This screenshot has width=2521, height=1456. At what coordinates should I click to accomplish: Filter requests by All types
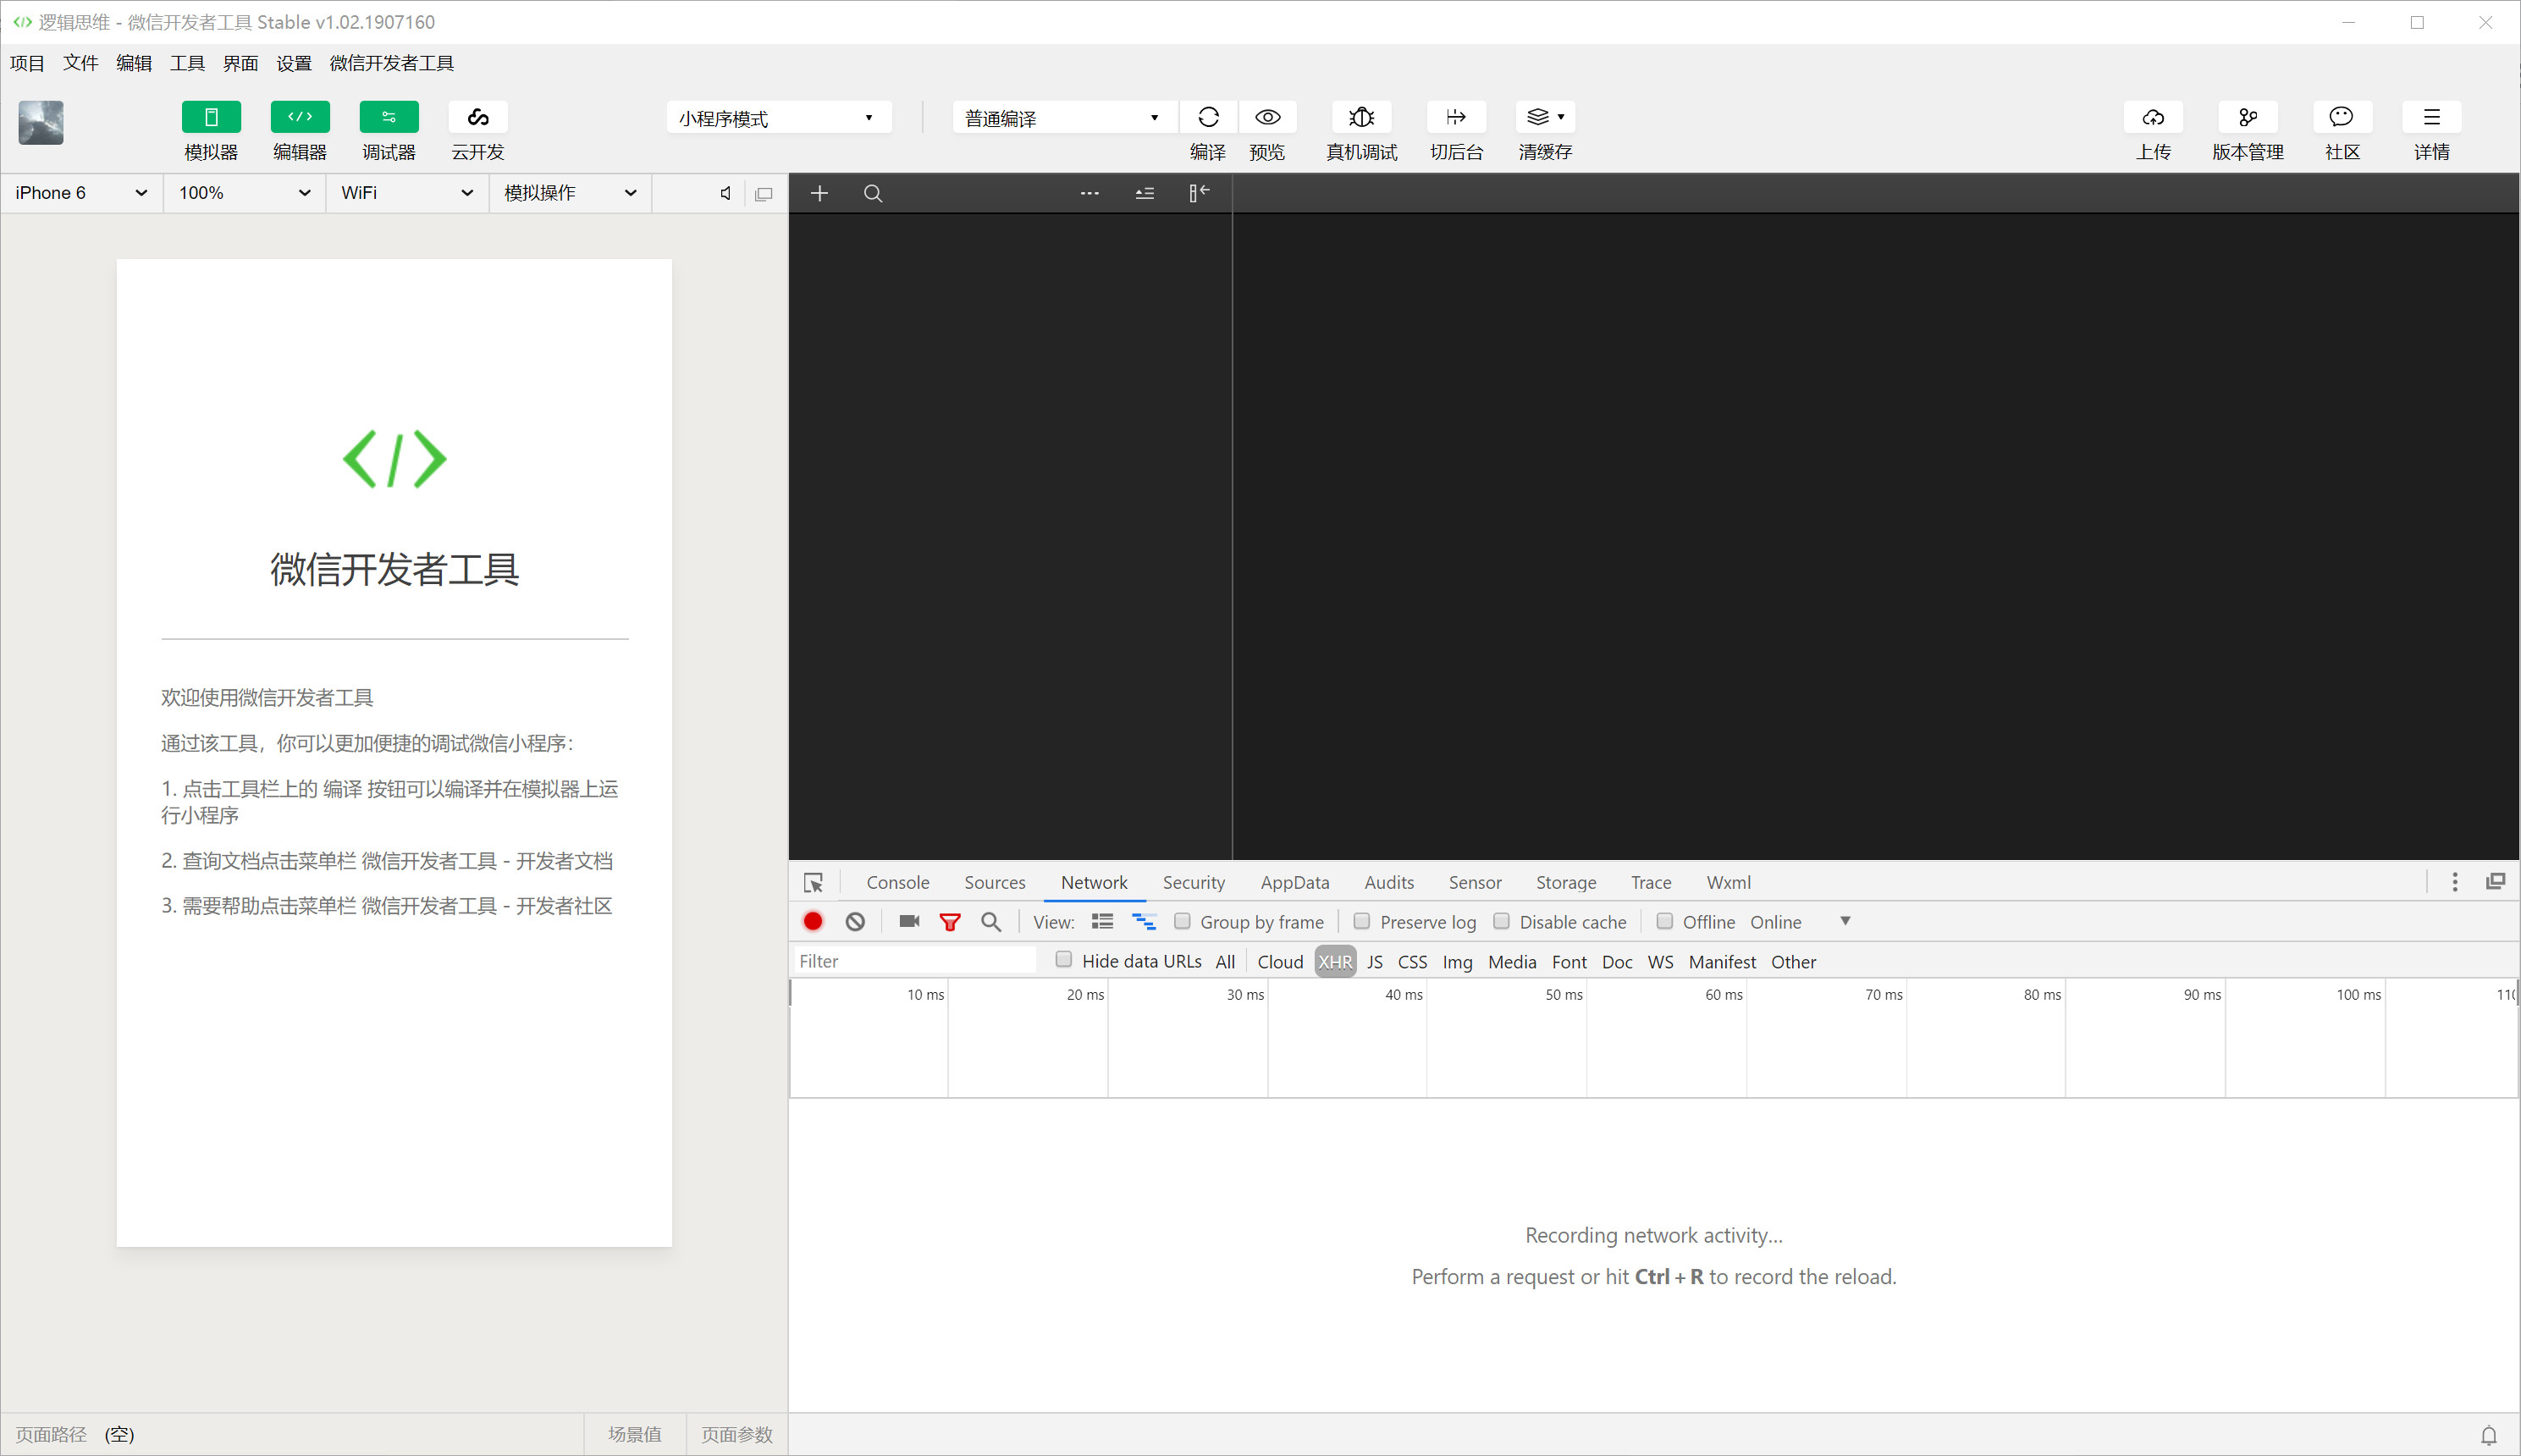(1225, 962)
